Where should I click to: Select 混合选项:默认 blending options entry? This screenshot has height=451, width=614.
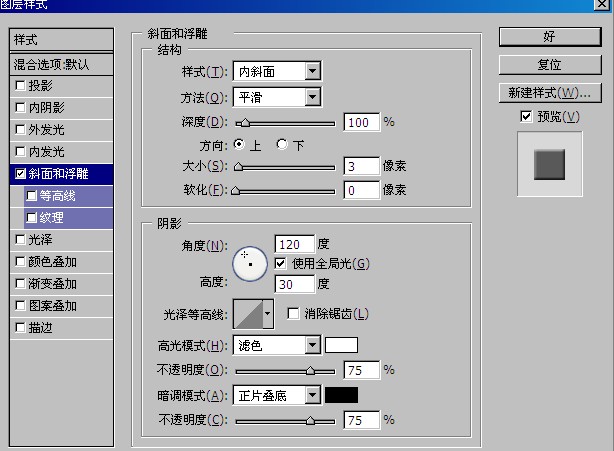[61, 64]
